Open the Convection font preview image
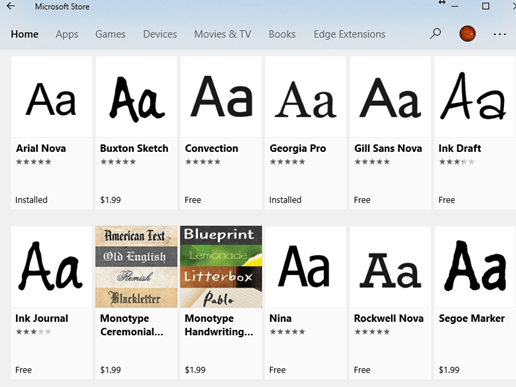The height and width of the screenshot is (387, 516). [x=221, y=97]
